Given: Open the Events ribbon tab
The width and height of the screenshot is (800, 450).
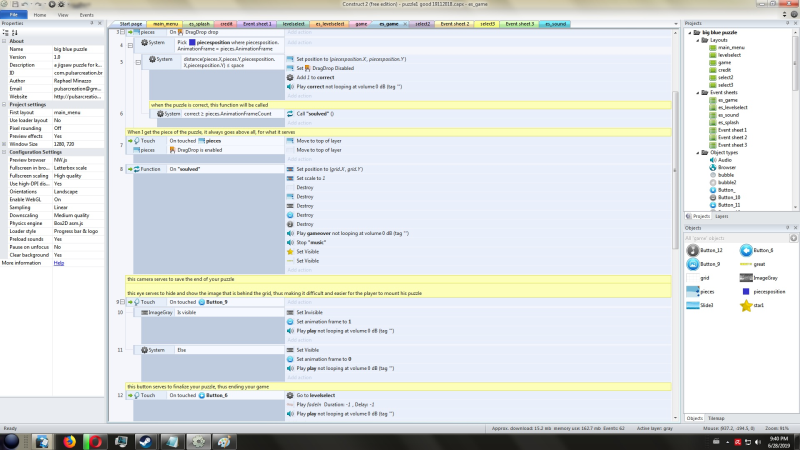Looking at the screenshot, I should [86, 15].
